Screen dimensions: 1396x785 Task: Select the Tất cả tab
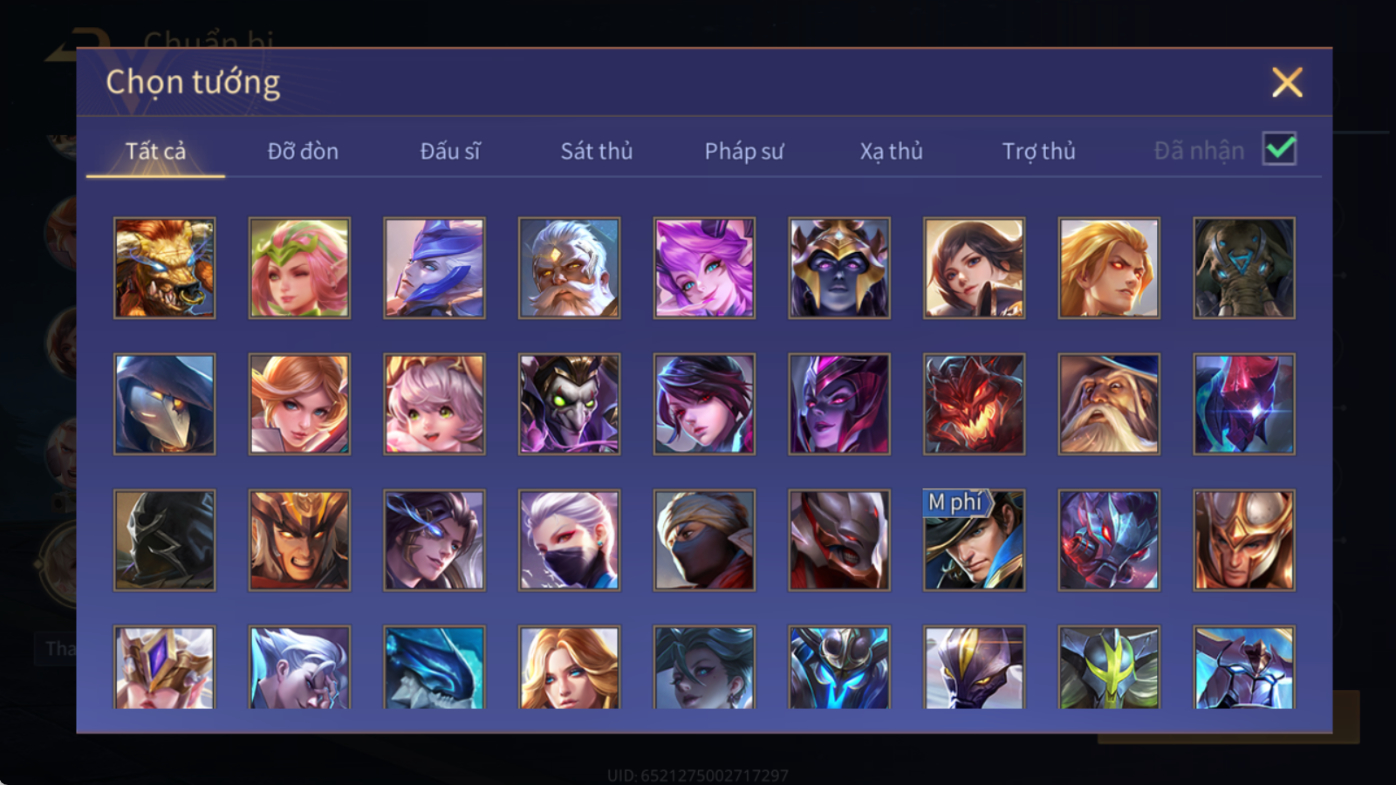[155, 151]
